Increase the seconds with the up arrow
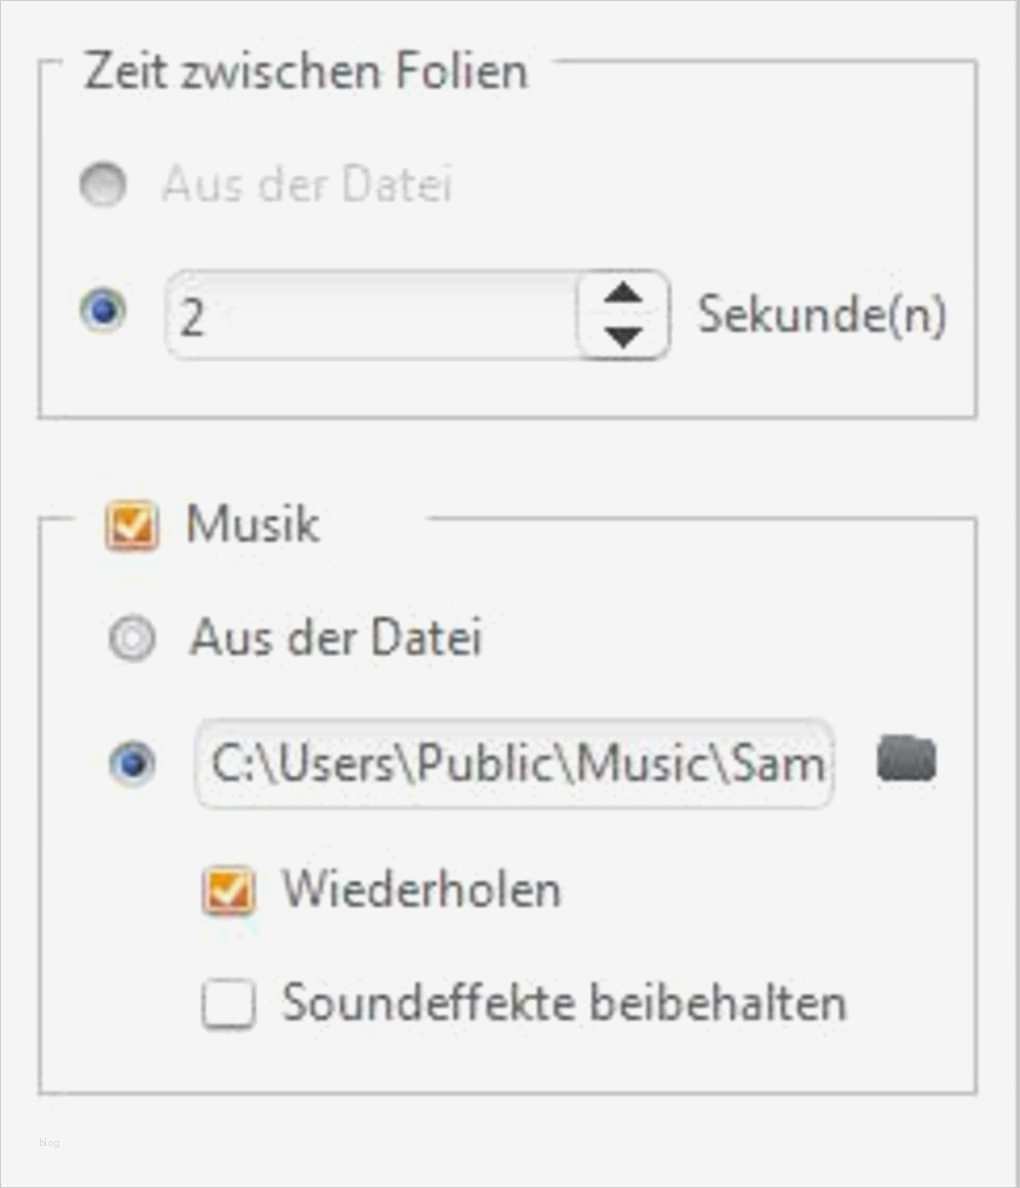Image resolution: width=1020 pixels, height=1188 pixels. coord(624,293)
